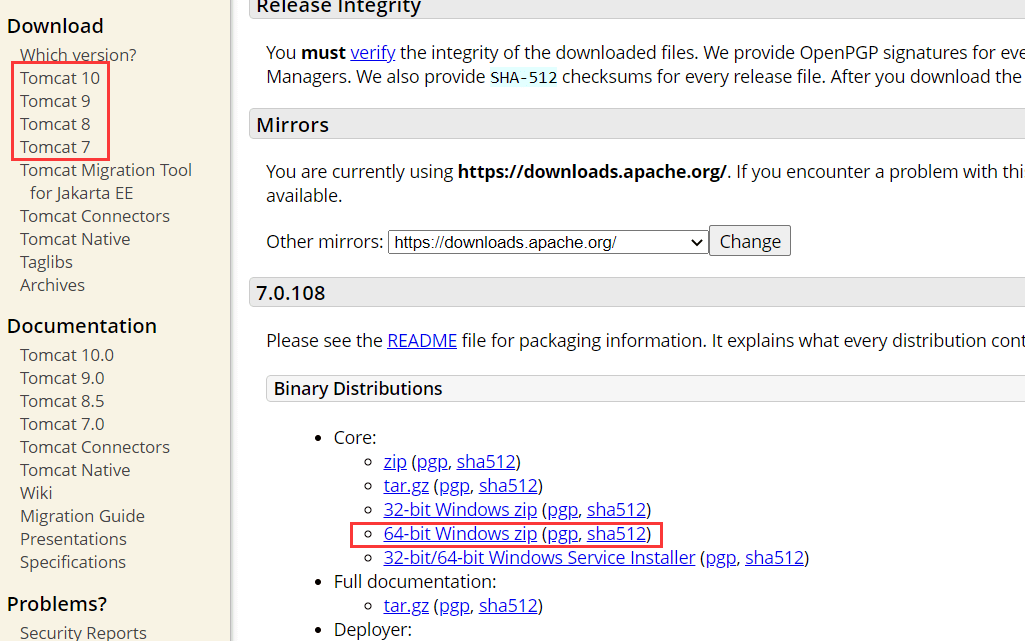This screenshot has height=641, width=1025.
Task: Follow the 'verify' integrity link
Action: click(x=373, y=52)
